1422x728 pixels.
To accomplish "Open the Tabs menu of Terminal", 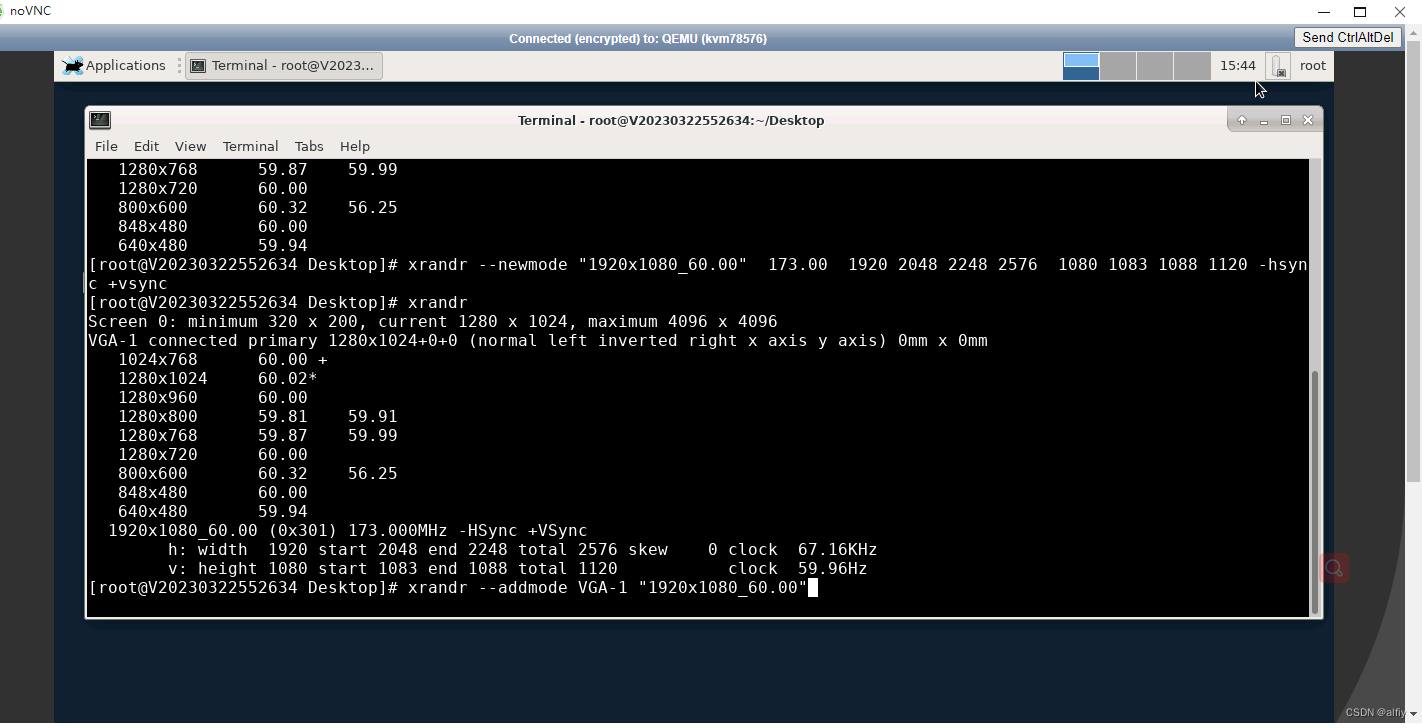I will pos(308,146).
